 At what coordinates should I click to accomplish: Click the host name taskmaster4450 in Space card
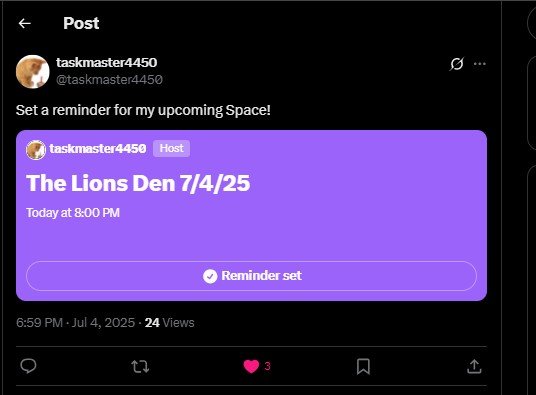coord(98,148)
